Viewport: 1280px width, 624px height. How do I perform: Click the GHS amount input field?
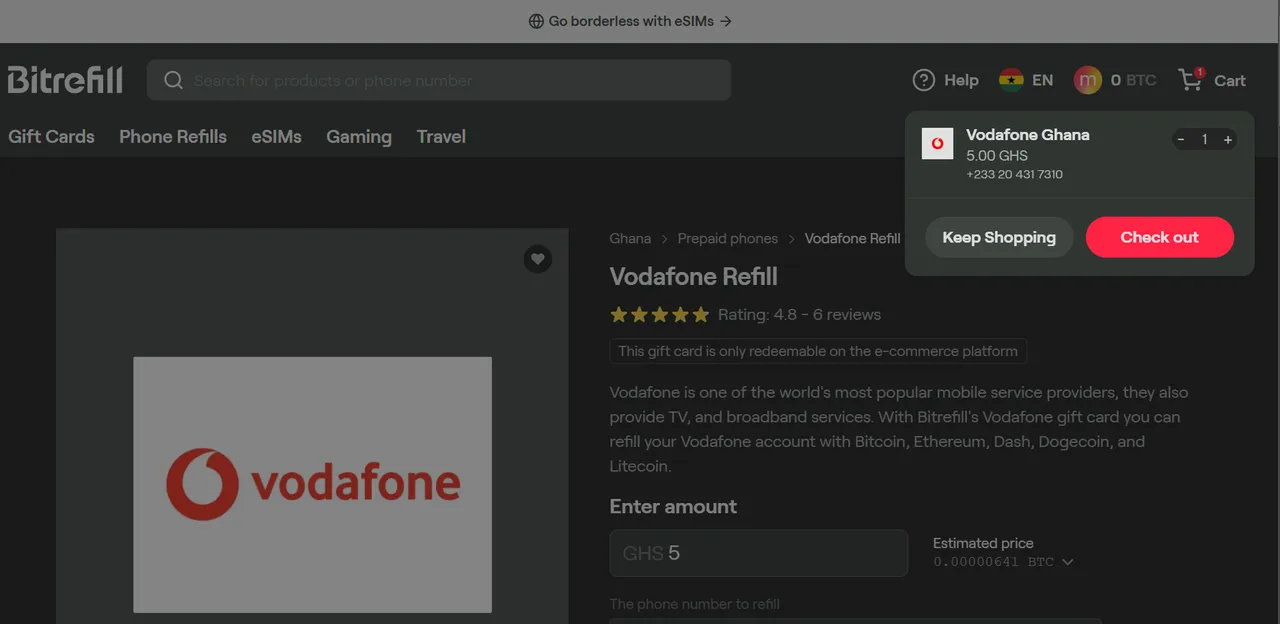coord(759,553)
